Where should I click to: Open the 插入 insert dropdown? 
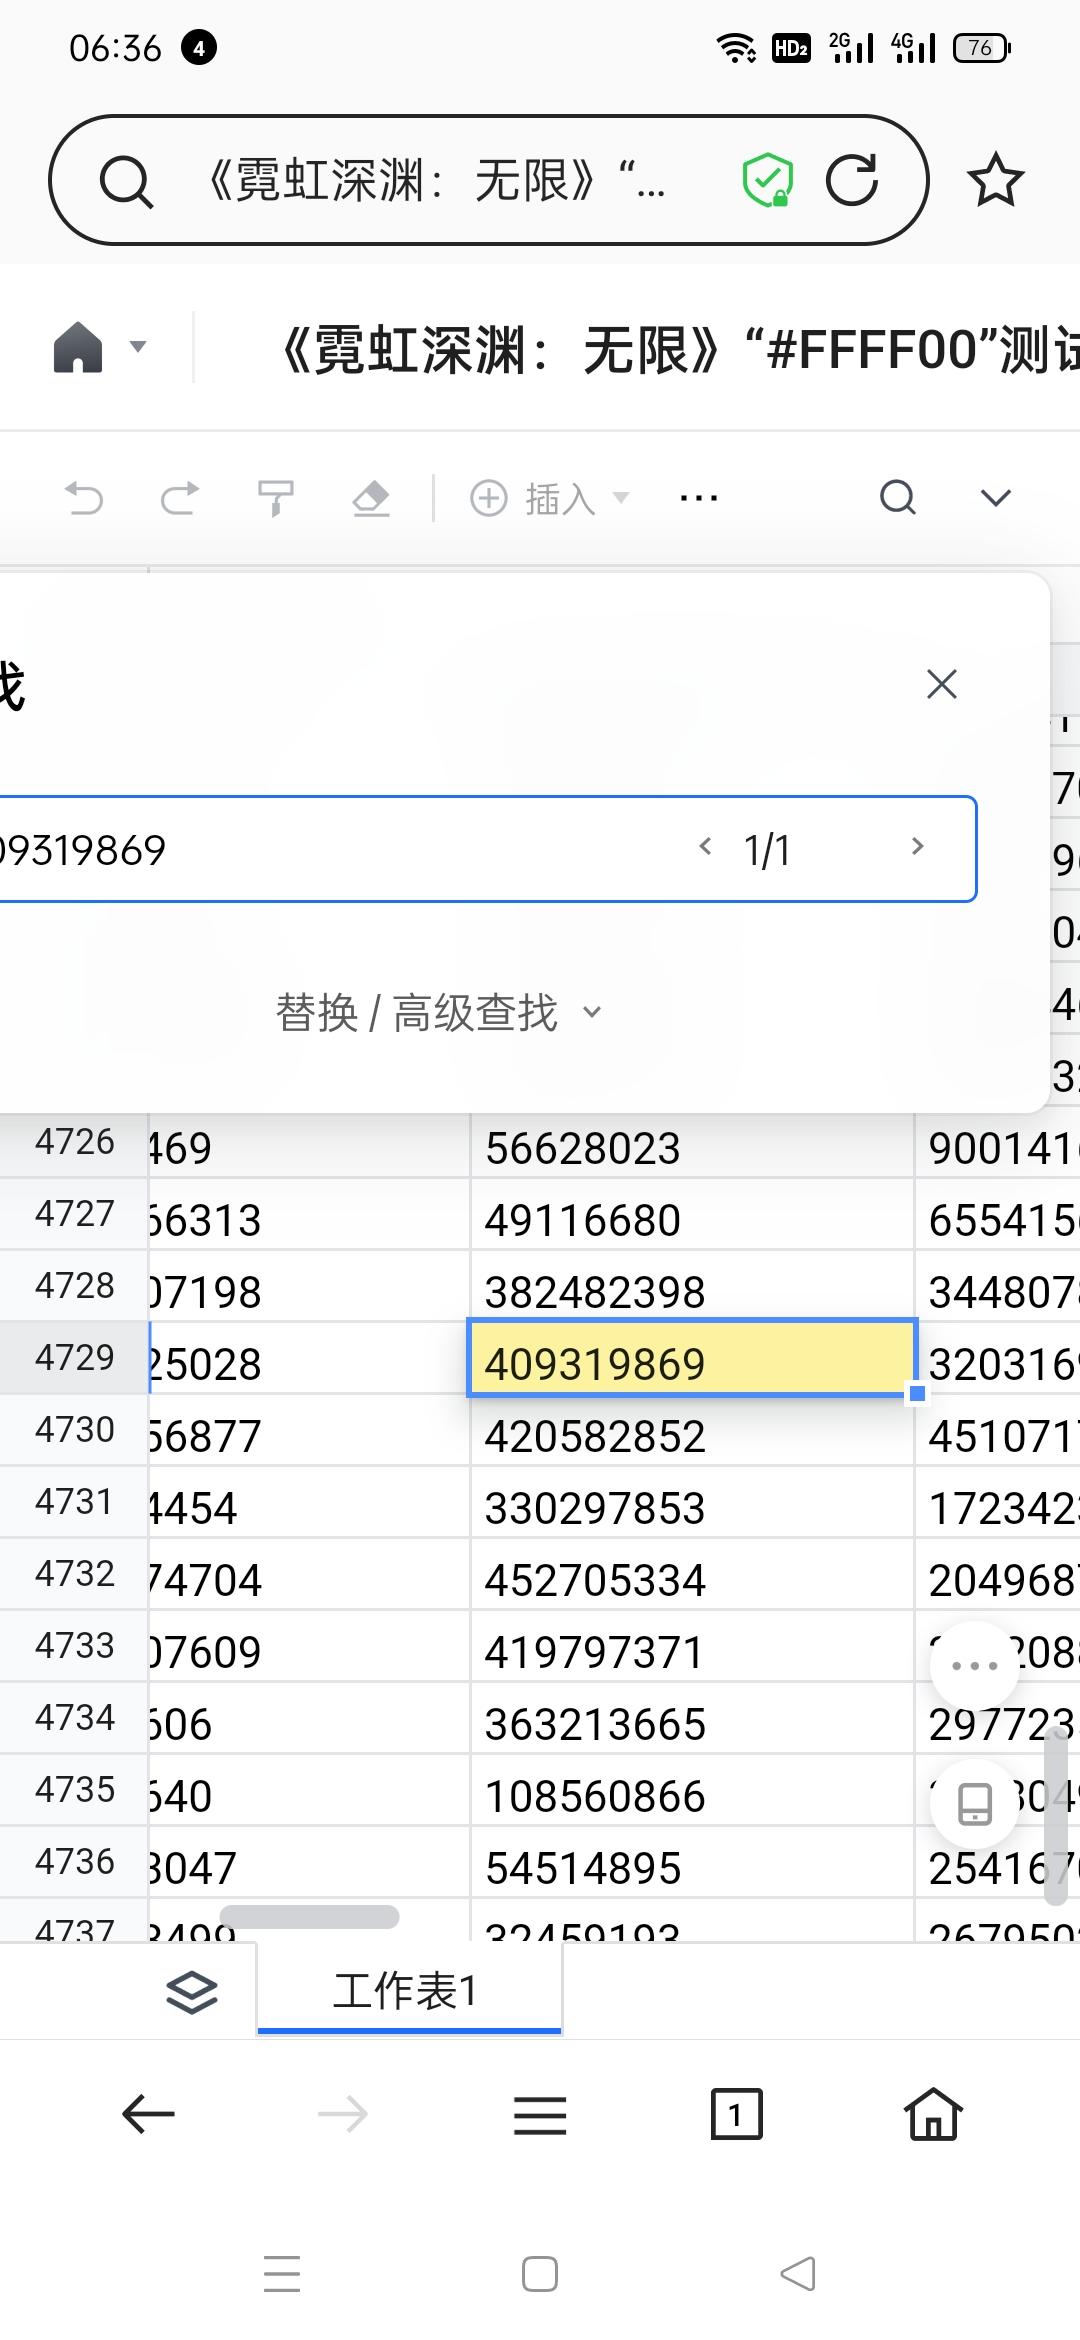click(x=550, y=497)
